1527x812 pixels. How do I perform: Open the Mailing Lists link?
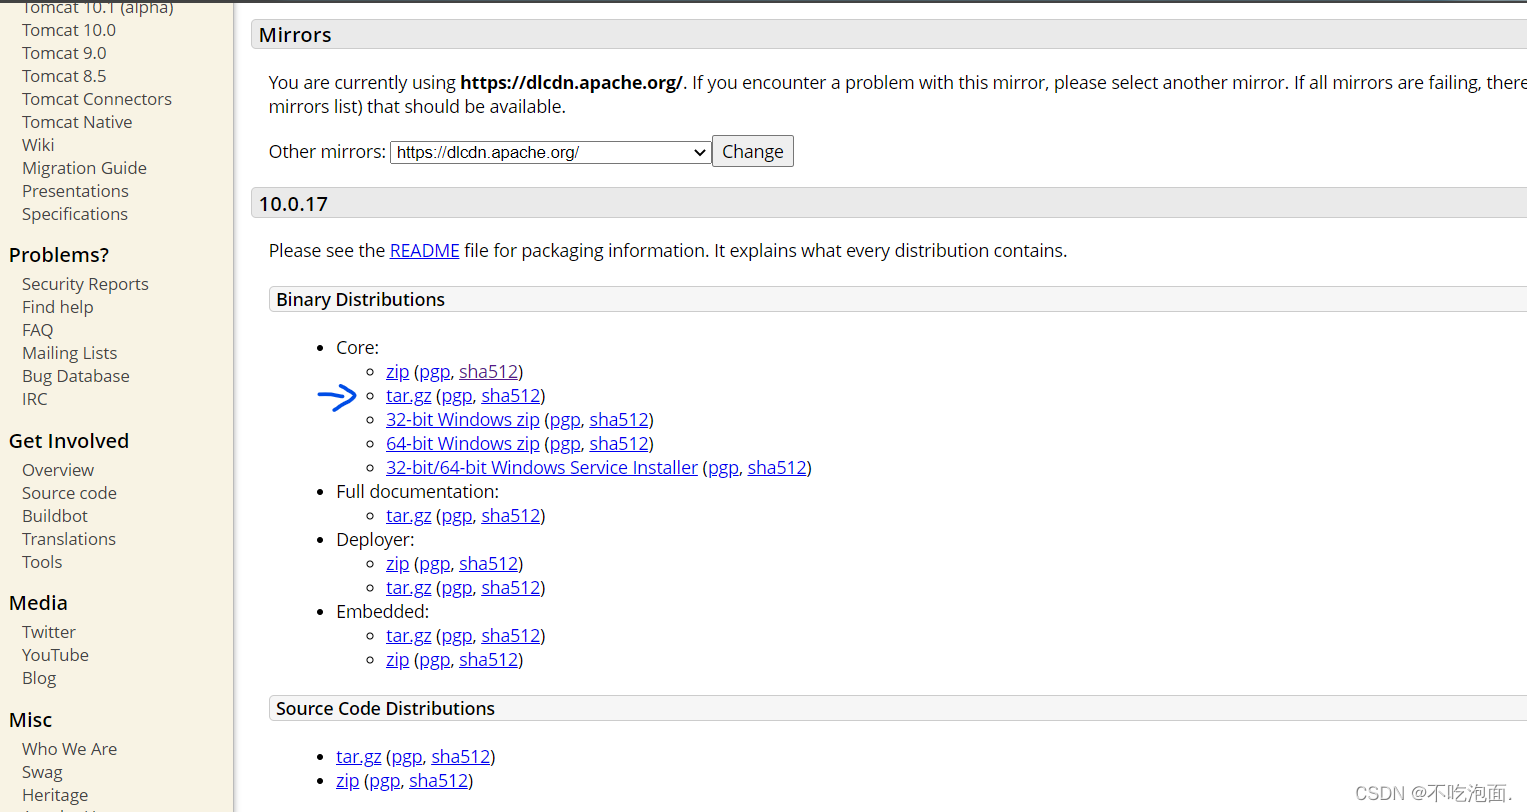coord(69,353)
